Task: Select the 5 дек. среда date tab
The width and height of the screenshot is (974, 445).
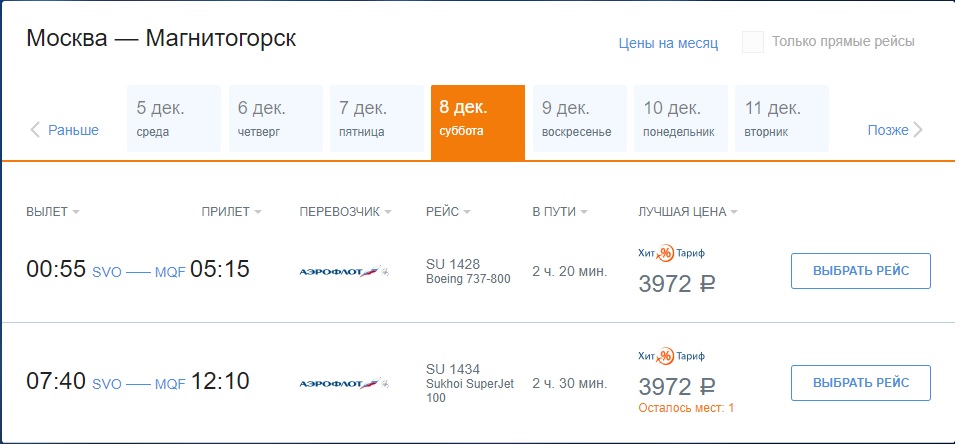Action: click(174, 119)
